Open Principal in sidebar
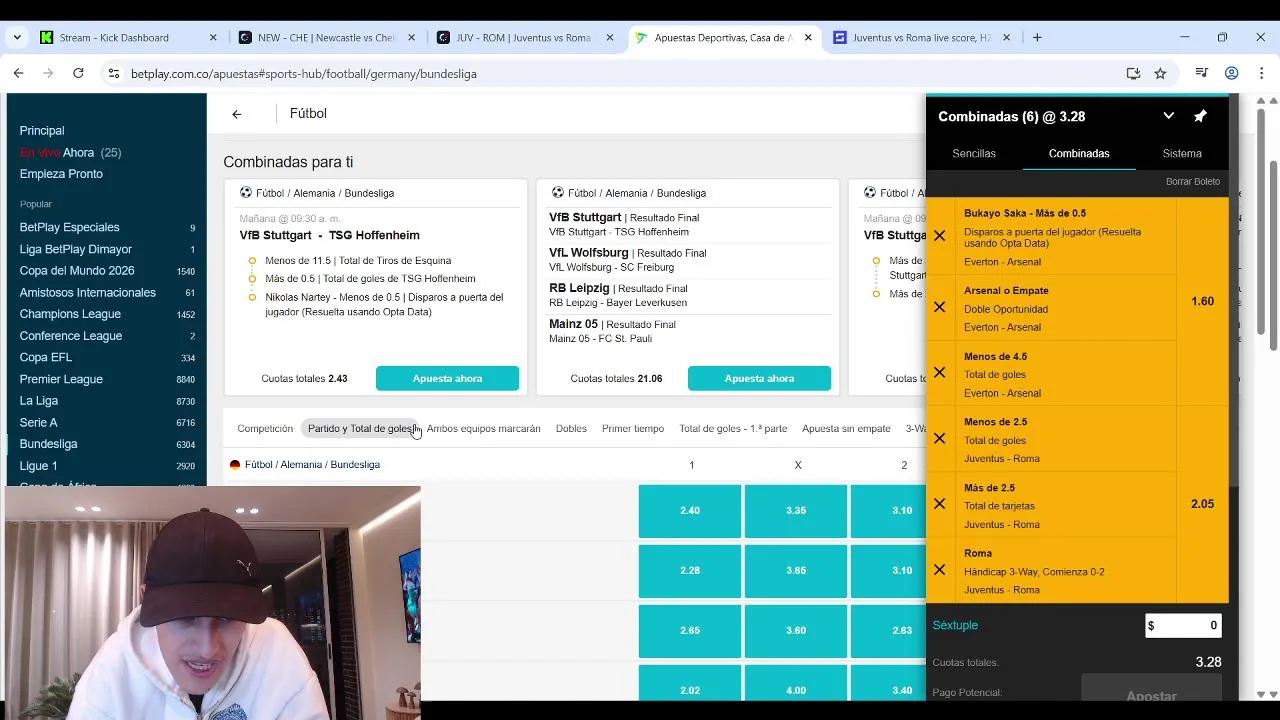The image size is (1280, 720). [42, 131]
